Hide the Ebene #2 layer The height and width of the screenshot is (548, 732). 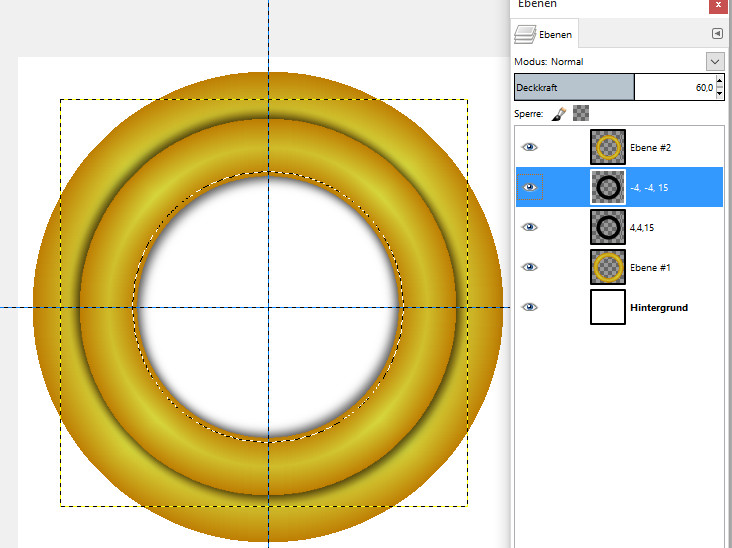pos(530,147)
